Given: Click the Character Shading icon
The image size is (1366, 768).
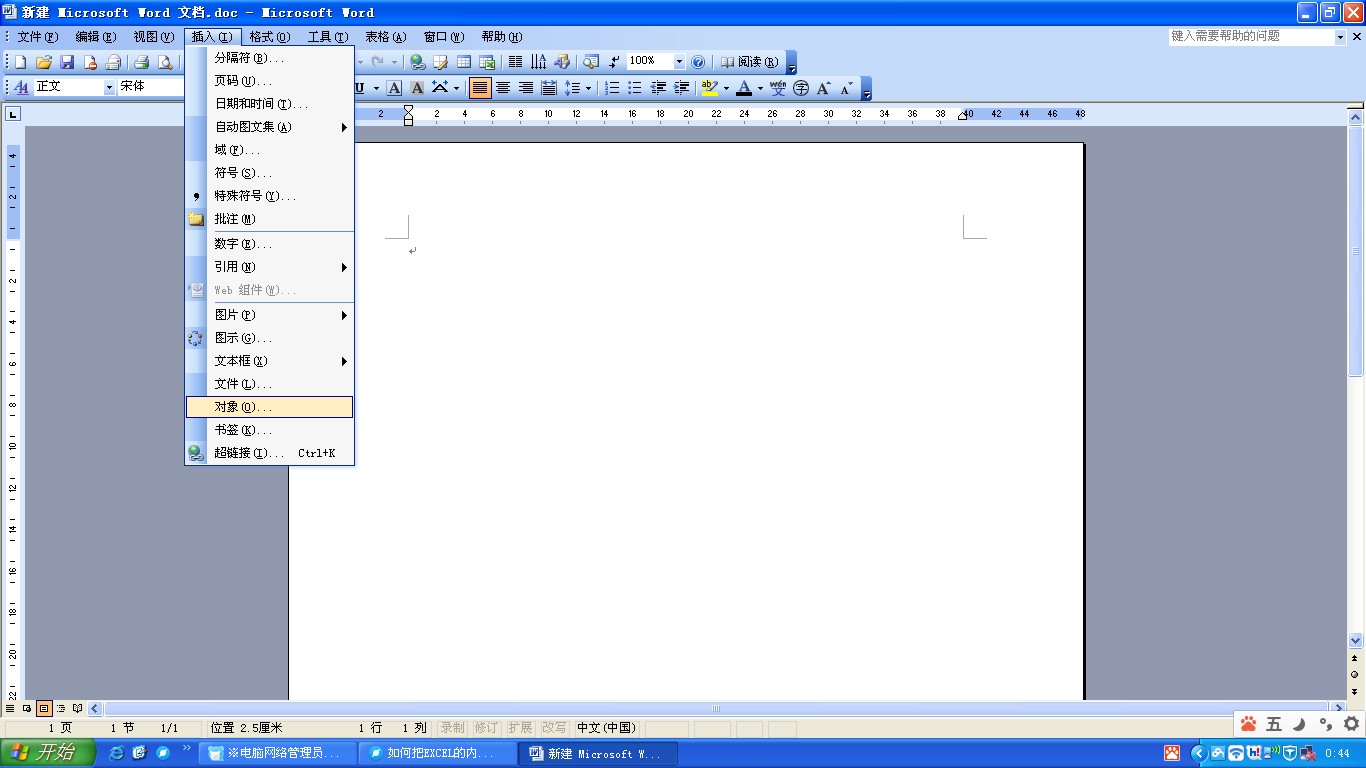Looking at the screenshot, I should 417,88.
